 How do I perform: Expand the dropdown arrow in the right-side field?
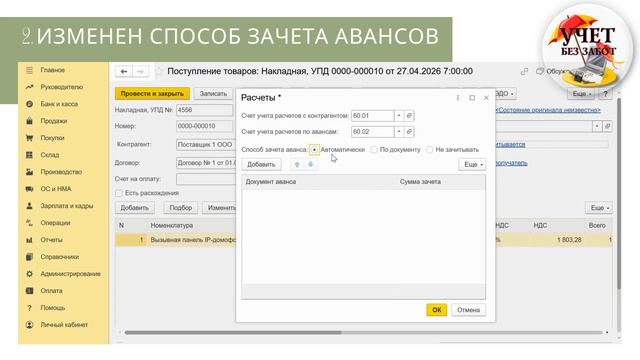597,127
